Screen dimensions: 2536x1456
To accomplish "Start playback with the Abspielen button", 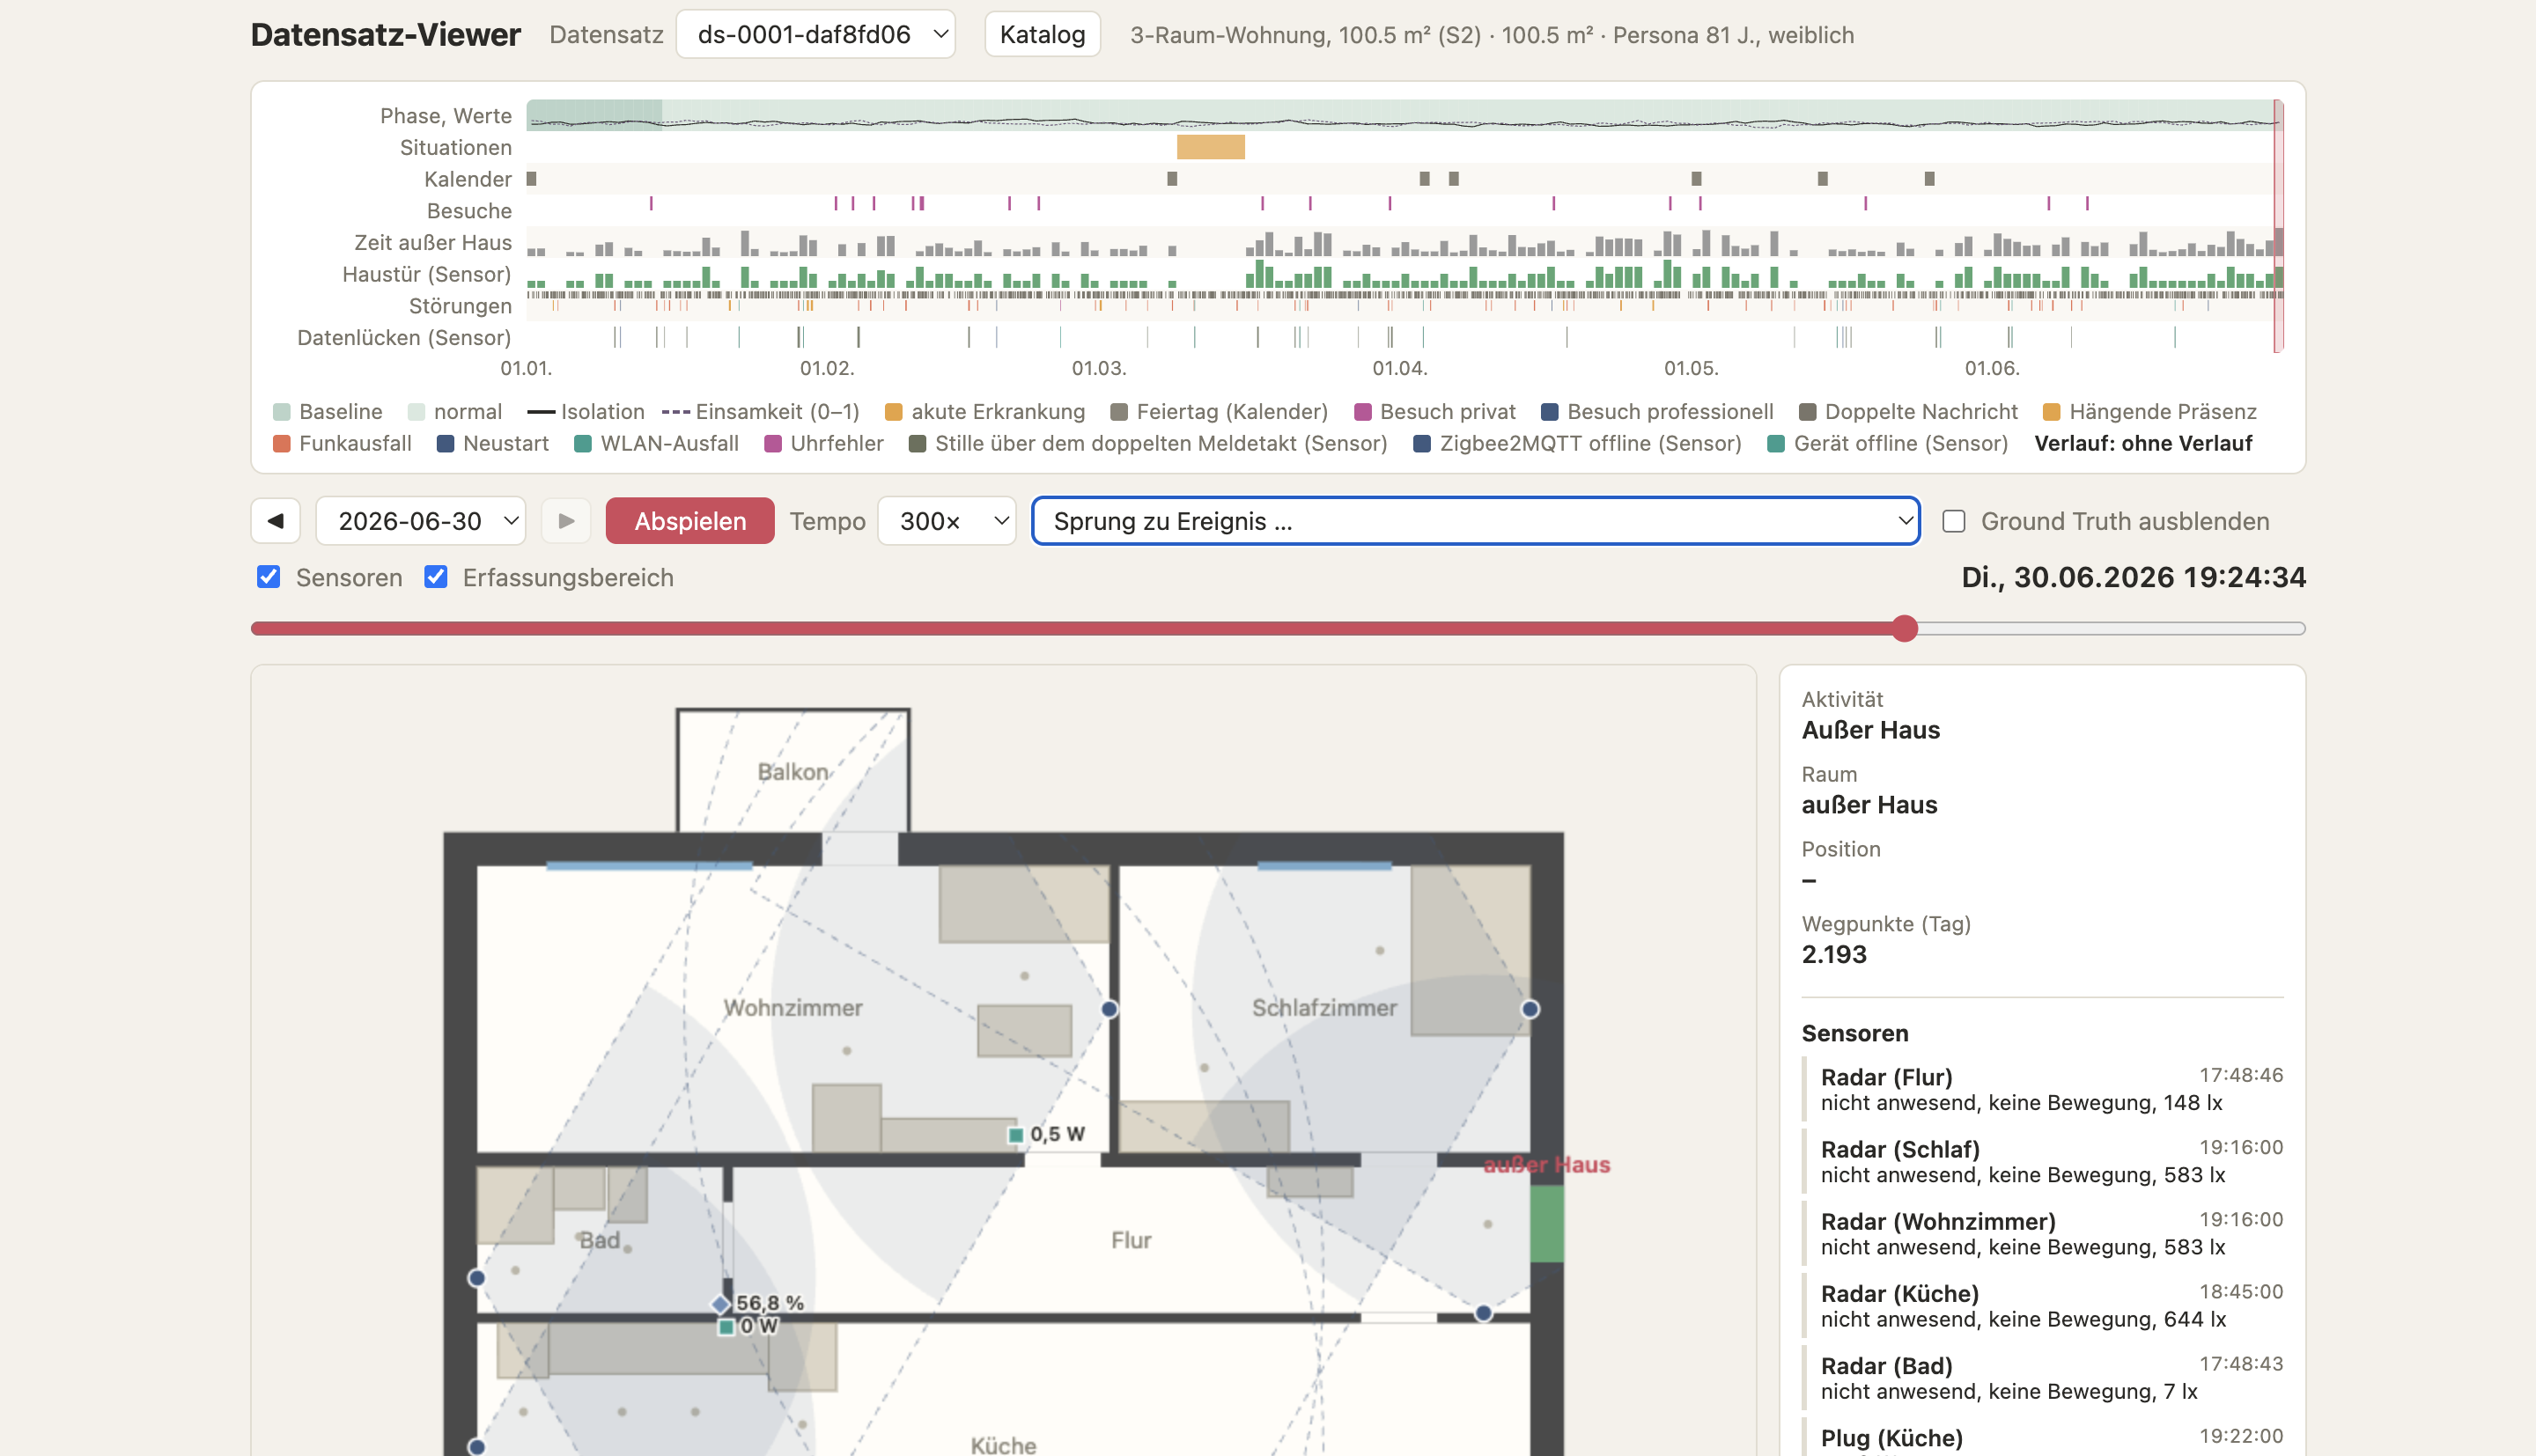I will (690, 521).
